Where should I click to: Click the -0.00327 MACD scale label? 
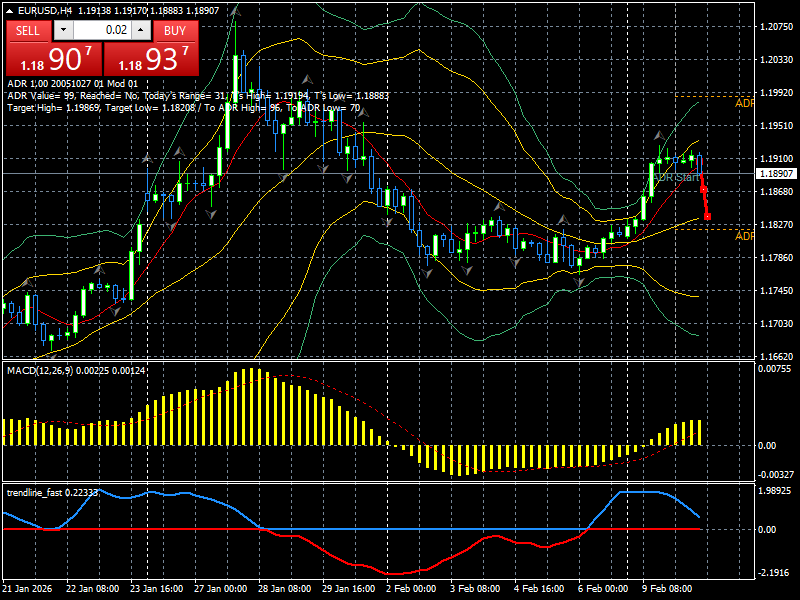point(776,474)
